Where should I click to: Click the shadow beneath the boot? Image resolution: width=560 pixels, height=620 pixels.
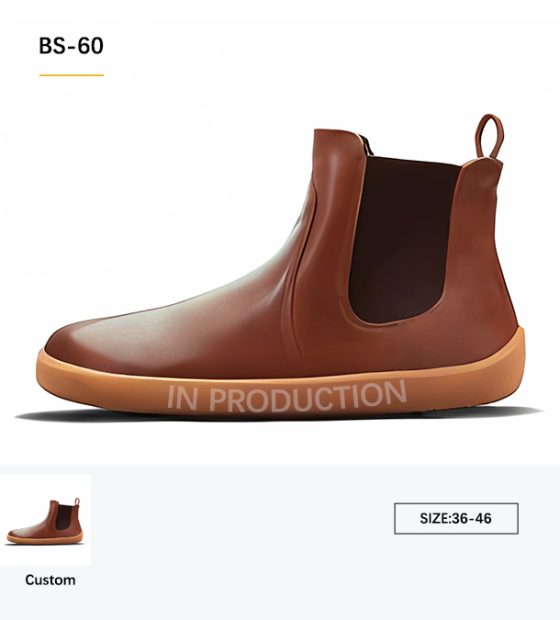click(x=277, y=417)
